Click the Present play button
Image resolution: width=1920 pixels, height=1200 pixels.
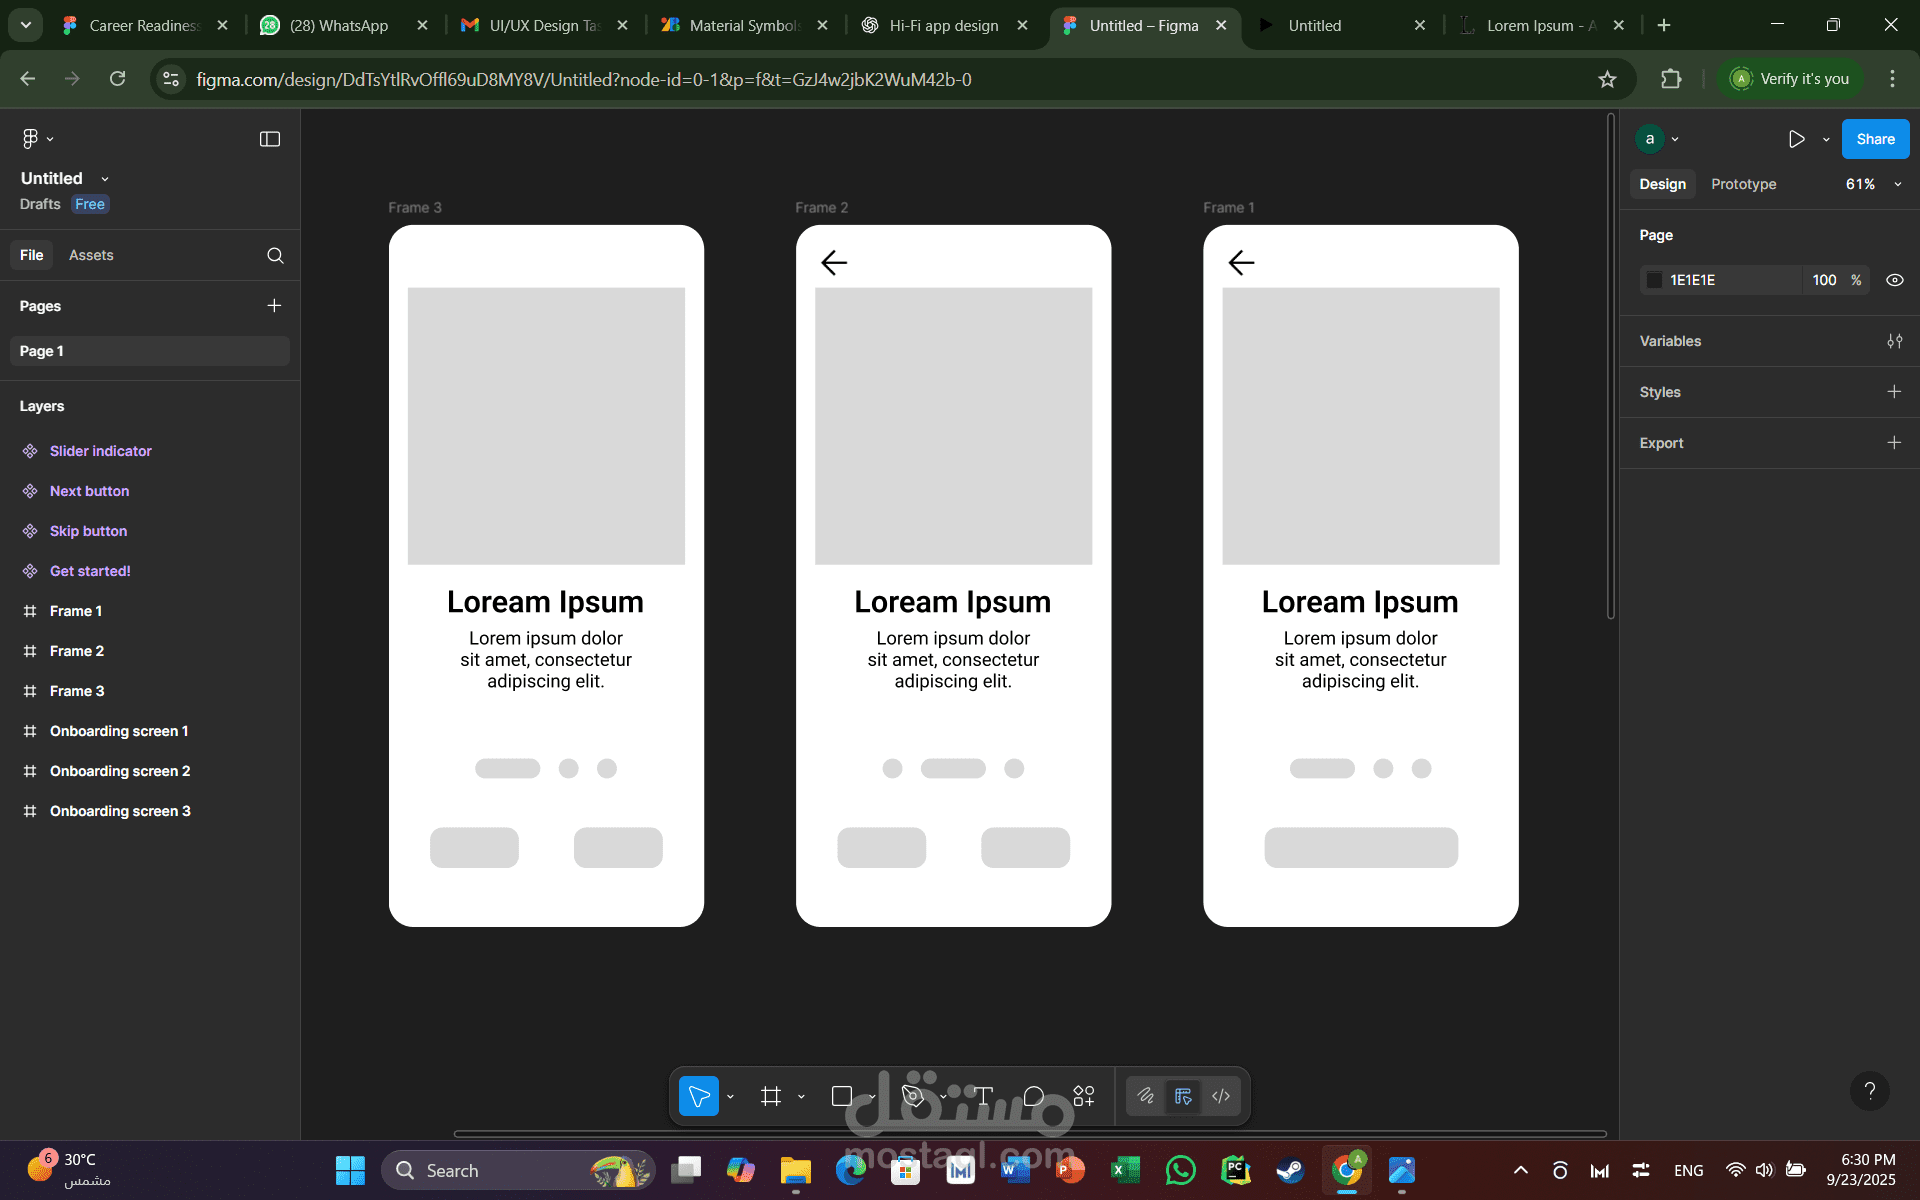coord(1796,139)
